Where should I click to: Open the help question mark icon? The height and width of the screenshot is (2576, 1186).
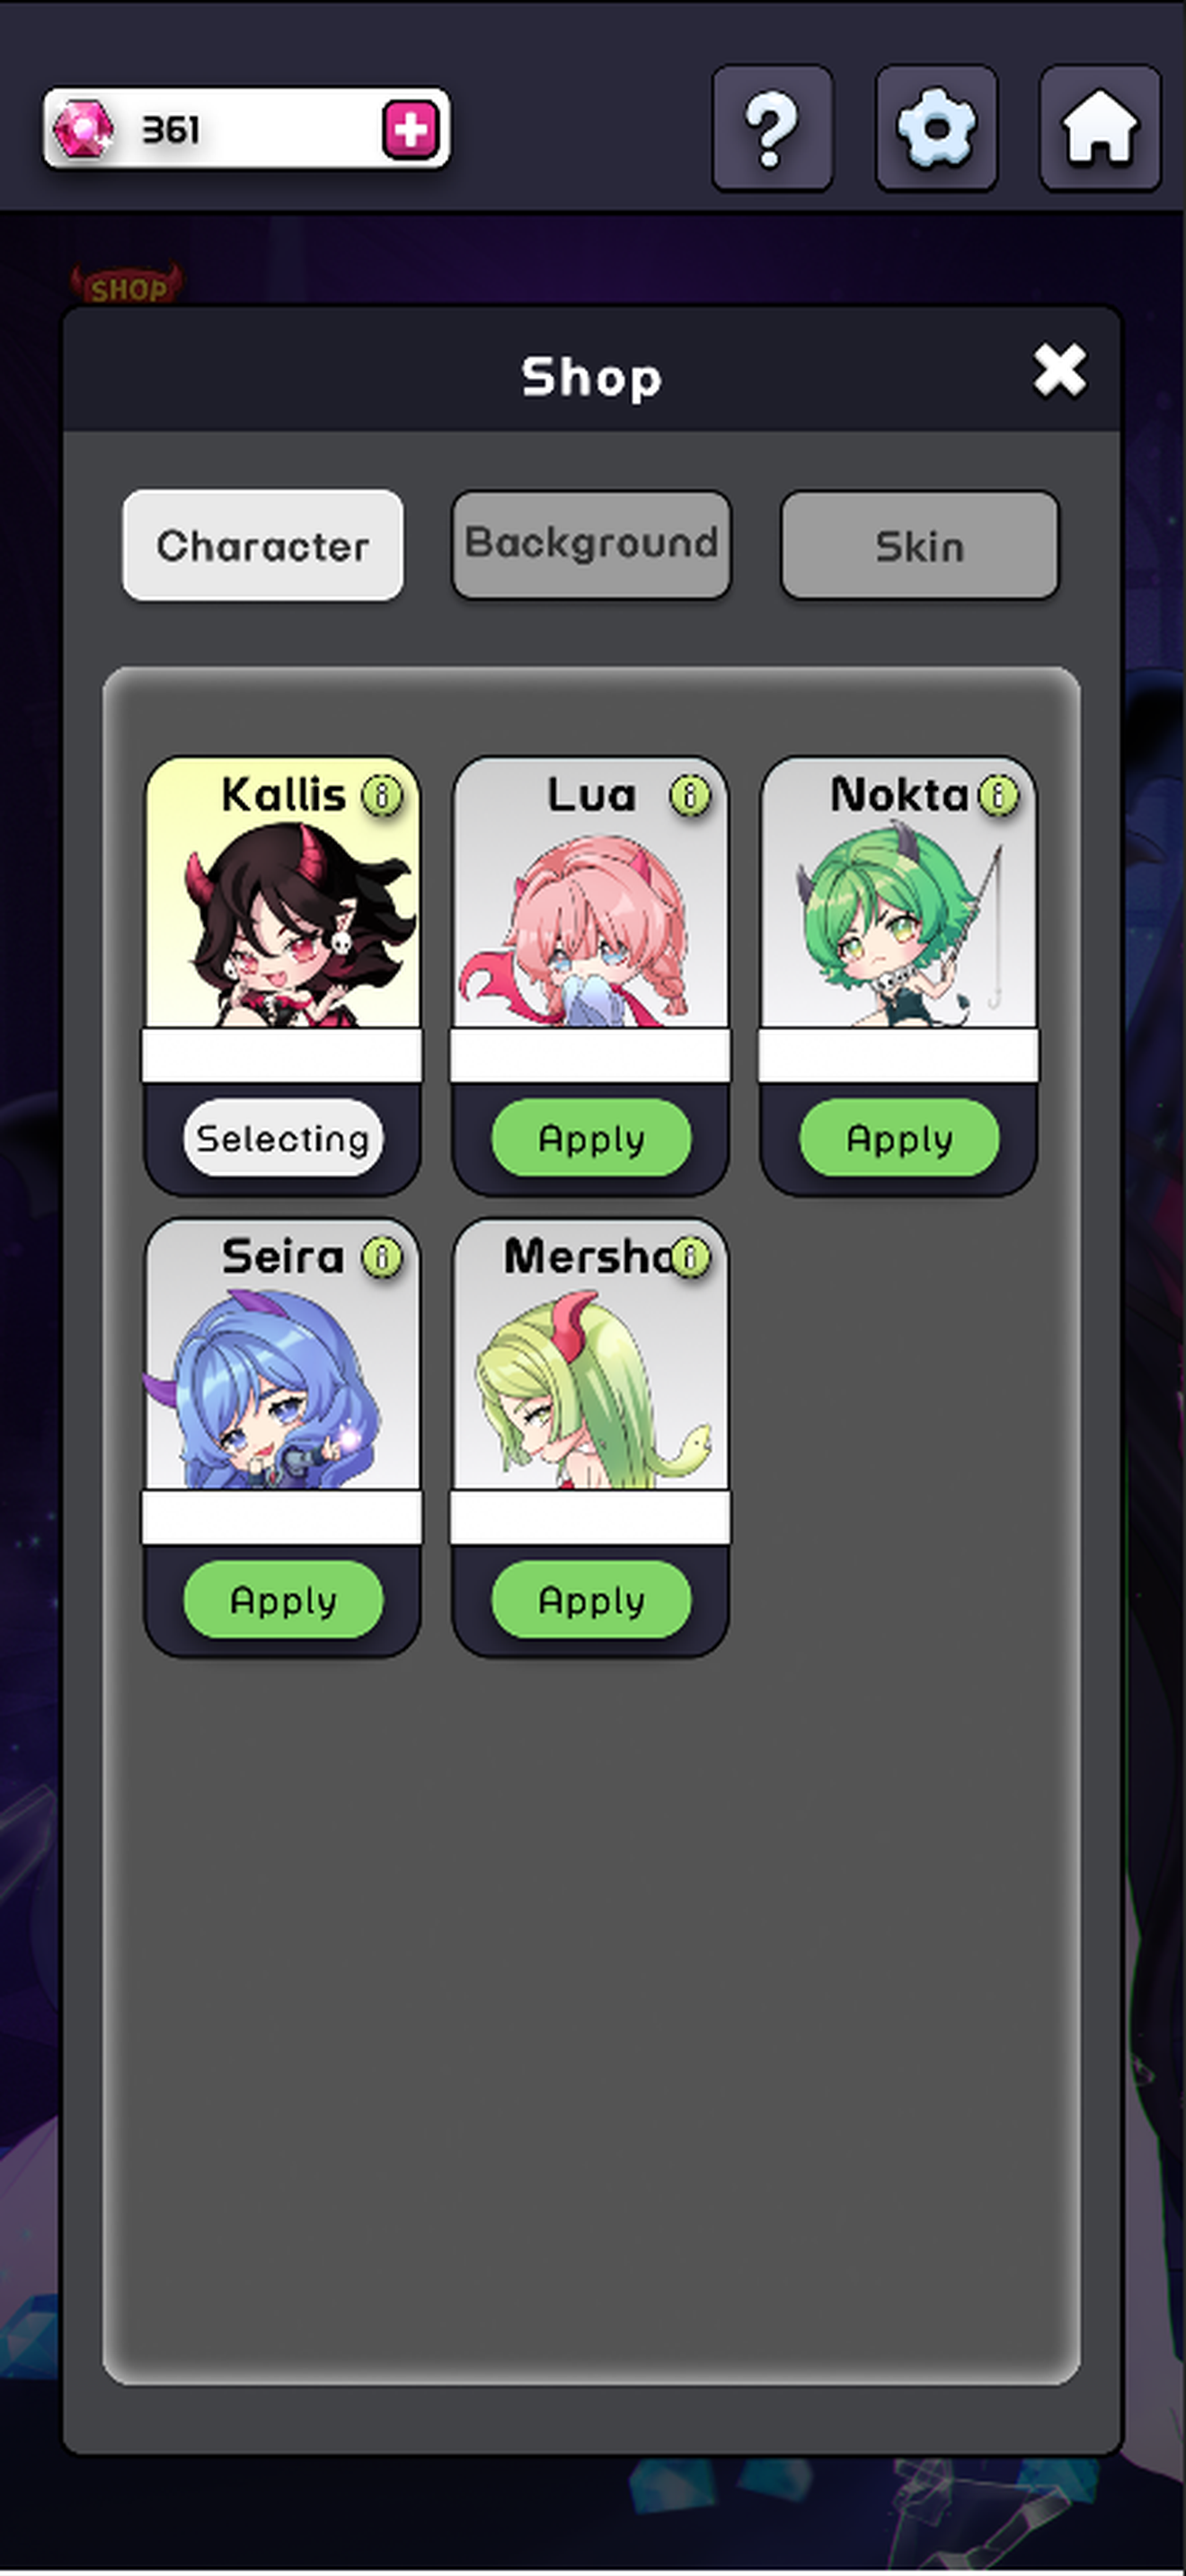coord(772,128)
